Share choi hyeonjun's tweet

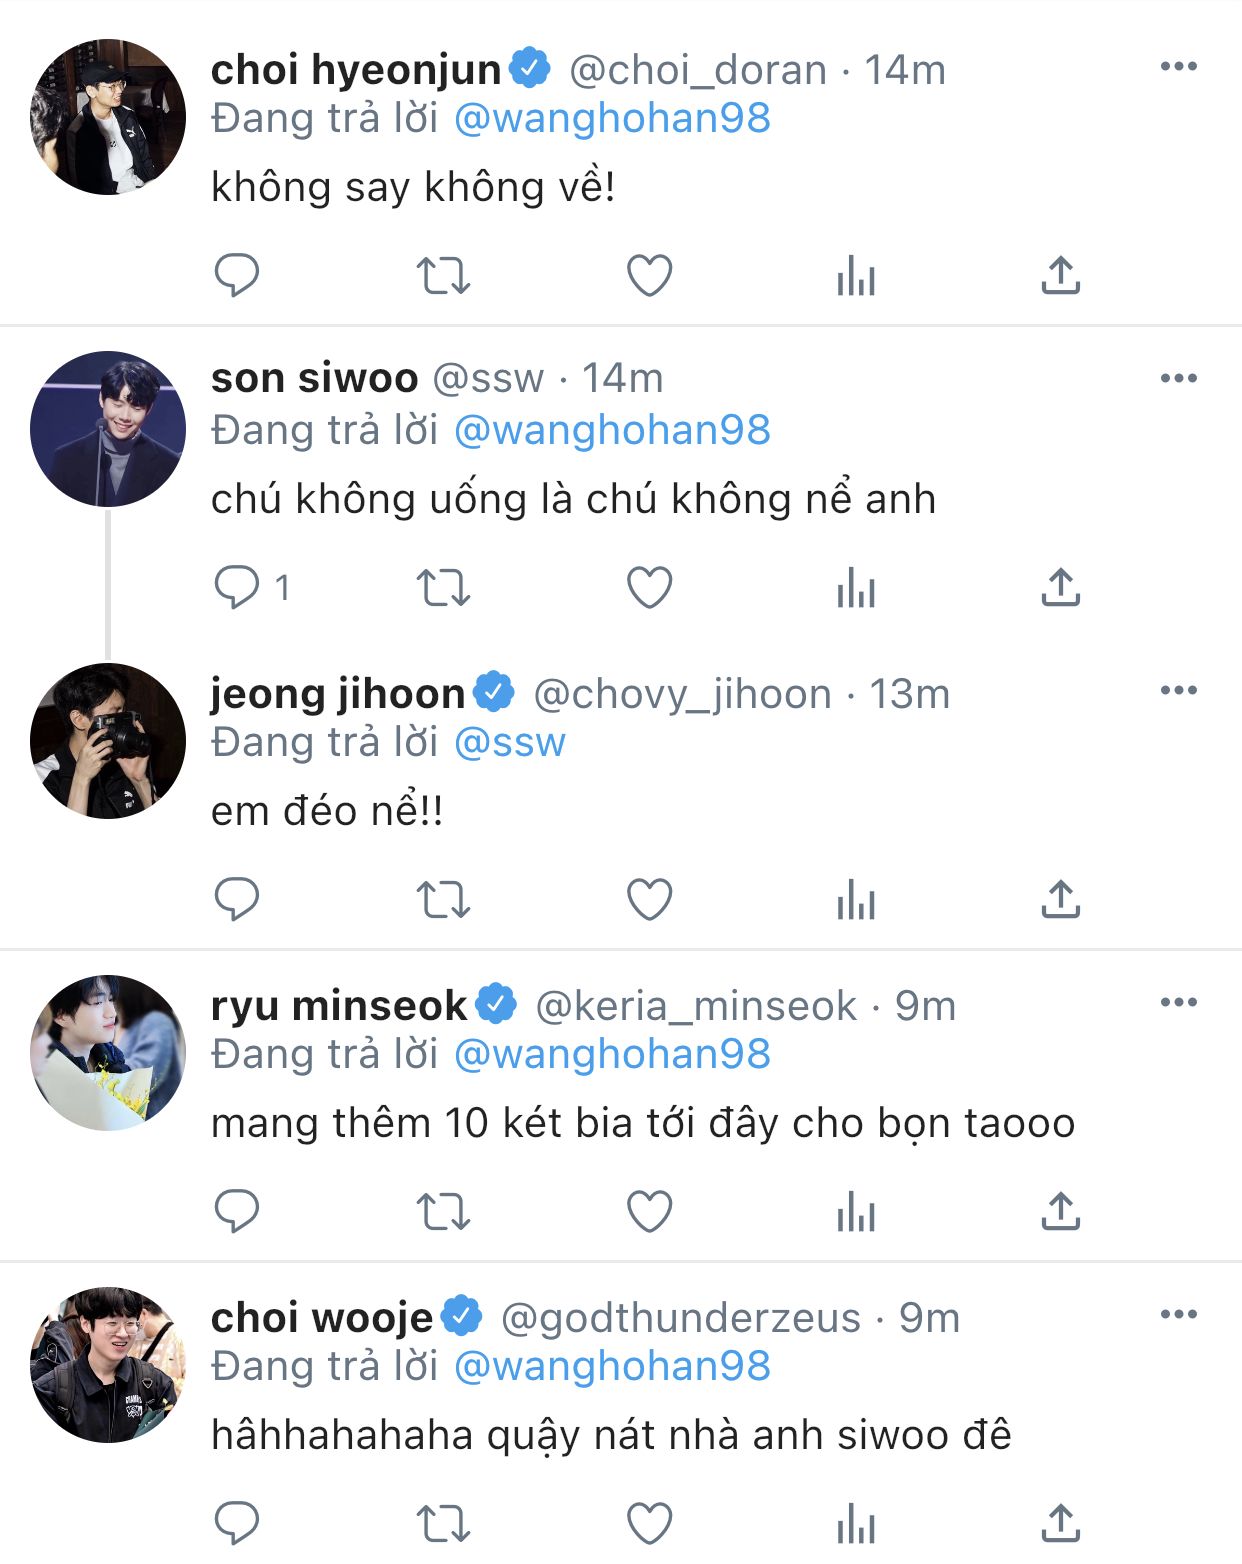[x=1060, y=275]
